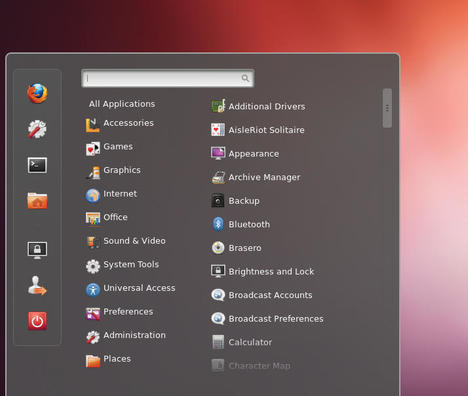Click the Administration category icon
Image resolution: width=468 pixels, height=396 pixels.
point(93,337)
